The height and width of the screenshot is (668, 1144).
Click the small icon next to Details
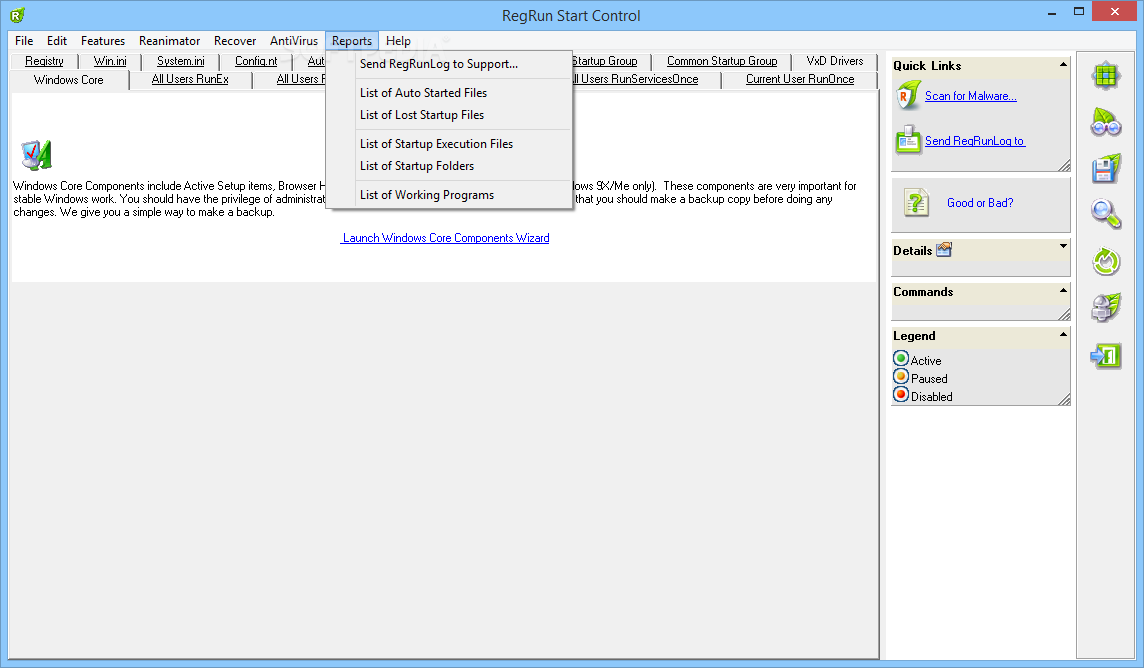pyautogui.click(x=944, y=249)
